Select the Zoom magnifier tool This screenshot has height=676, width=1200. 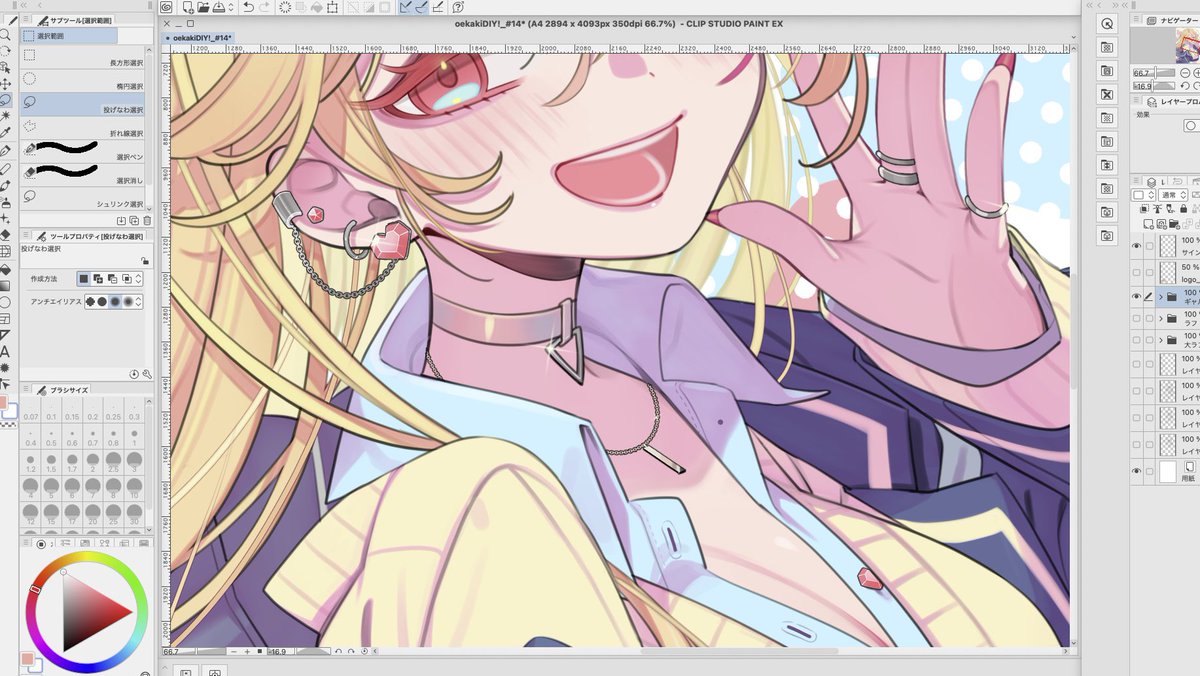click(6, 33)
